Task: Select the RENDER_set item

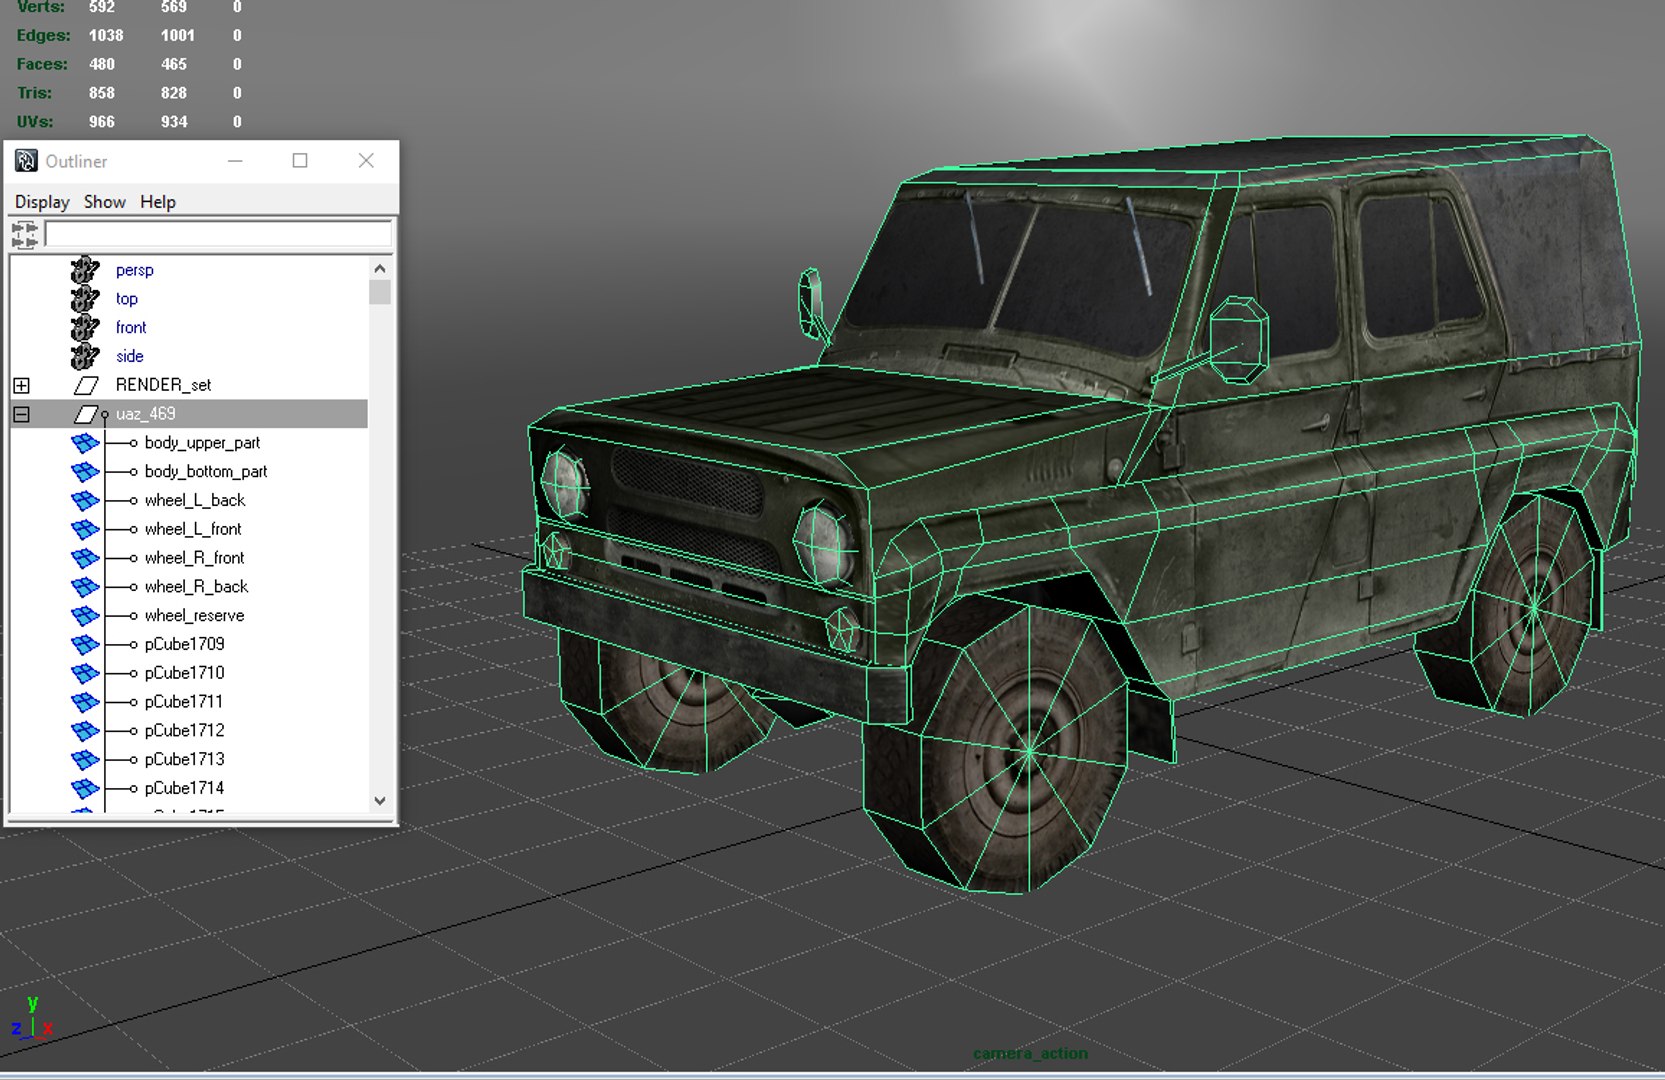Action: point(164,385)
